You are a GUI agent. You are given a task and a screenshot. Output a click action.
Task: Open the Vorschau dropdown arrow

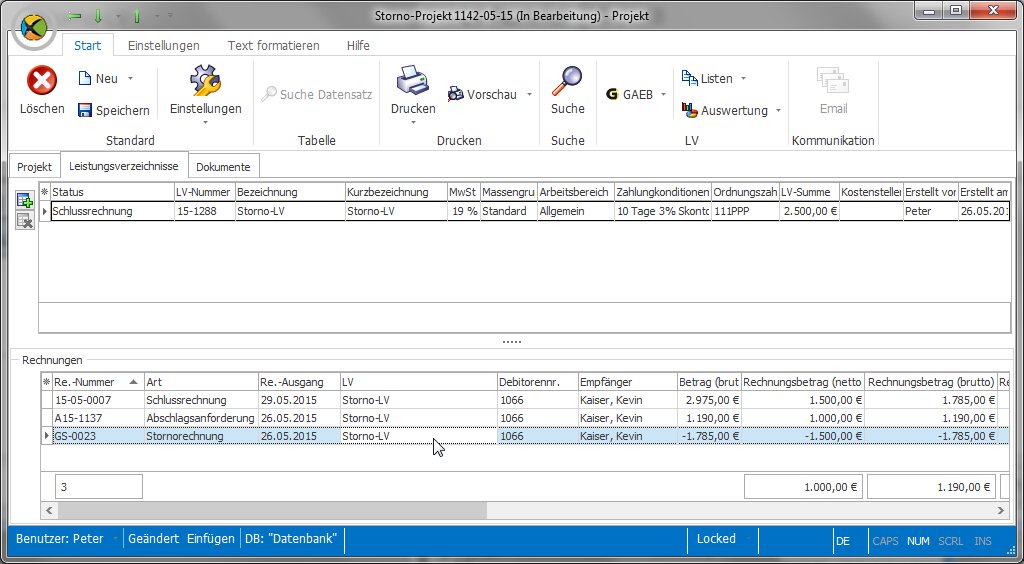coord(529,95)
